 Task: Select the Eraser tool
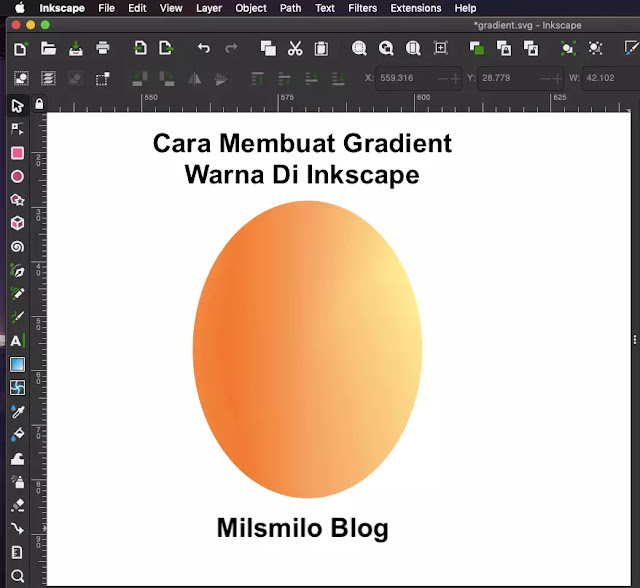18,505
